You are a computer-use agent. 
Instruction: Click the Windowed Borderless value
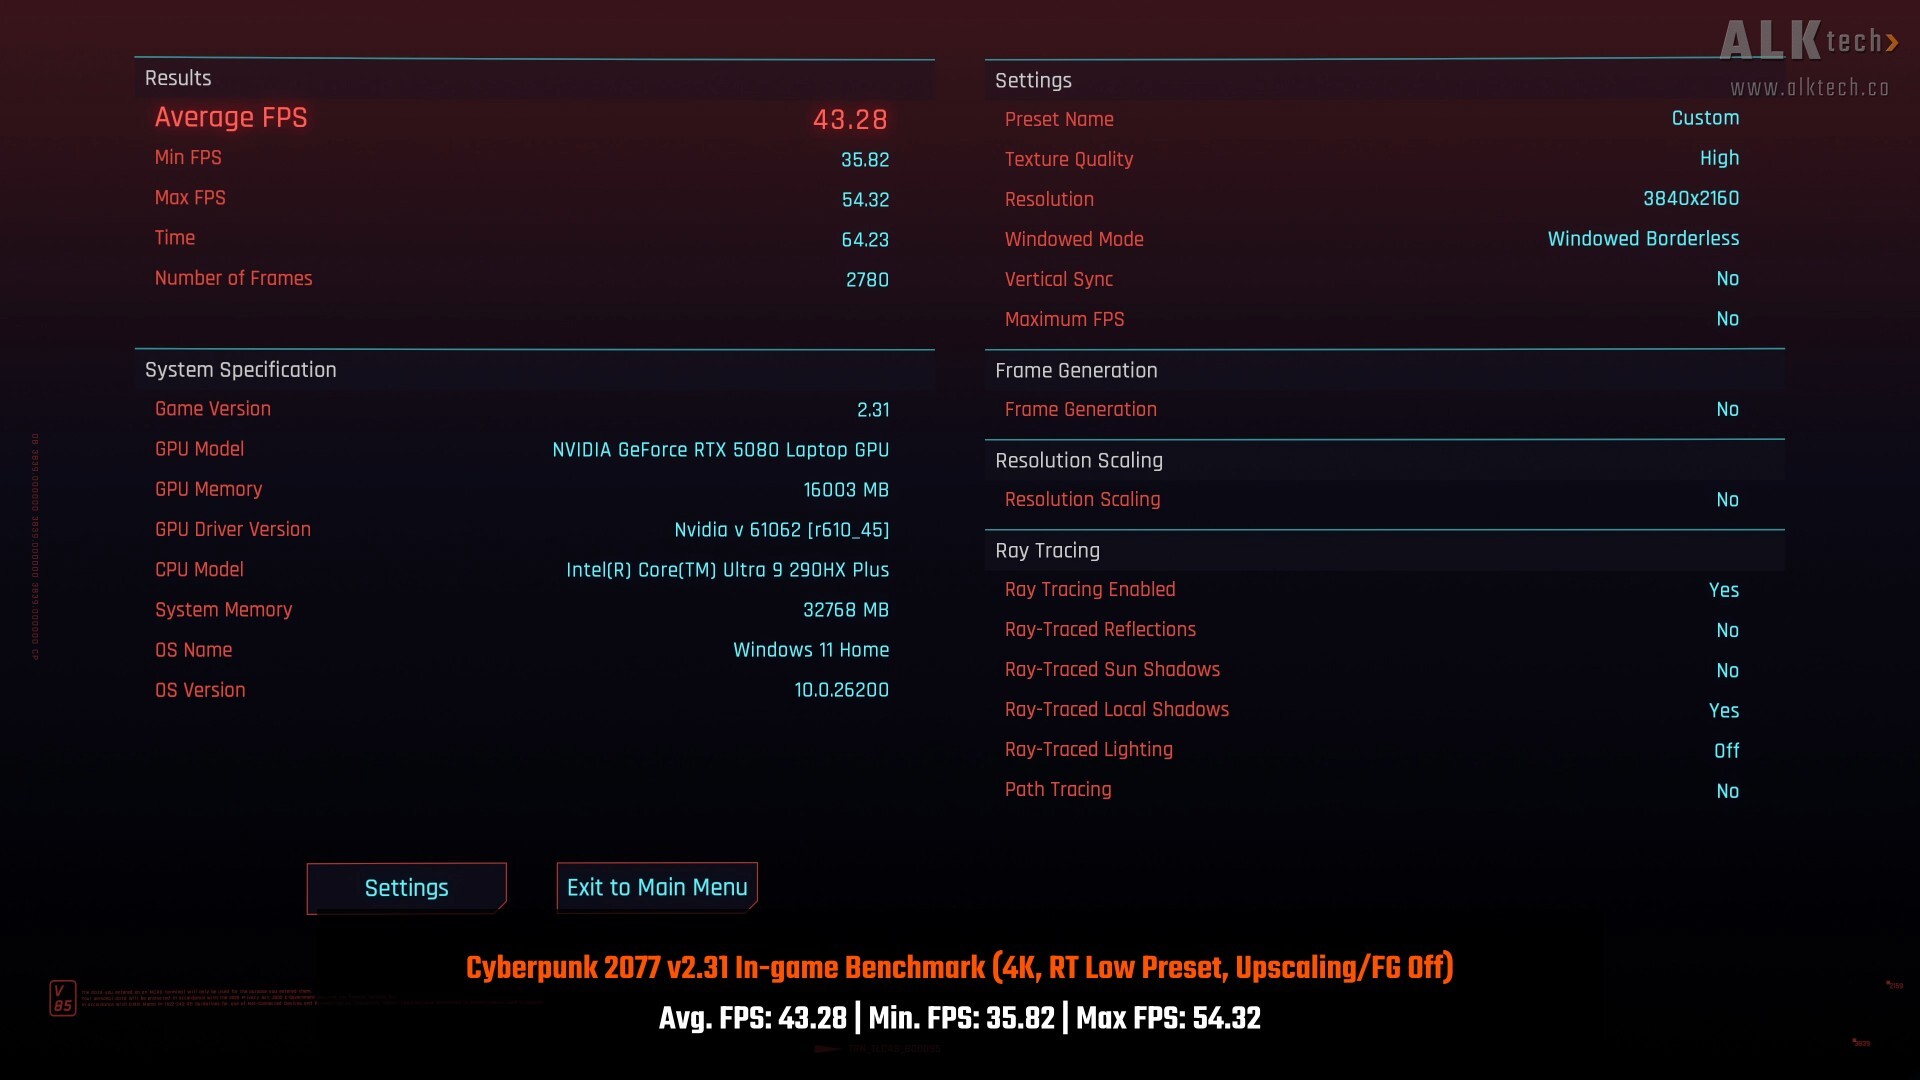pos(1643,238)
